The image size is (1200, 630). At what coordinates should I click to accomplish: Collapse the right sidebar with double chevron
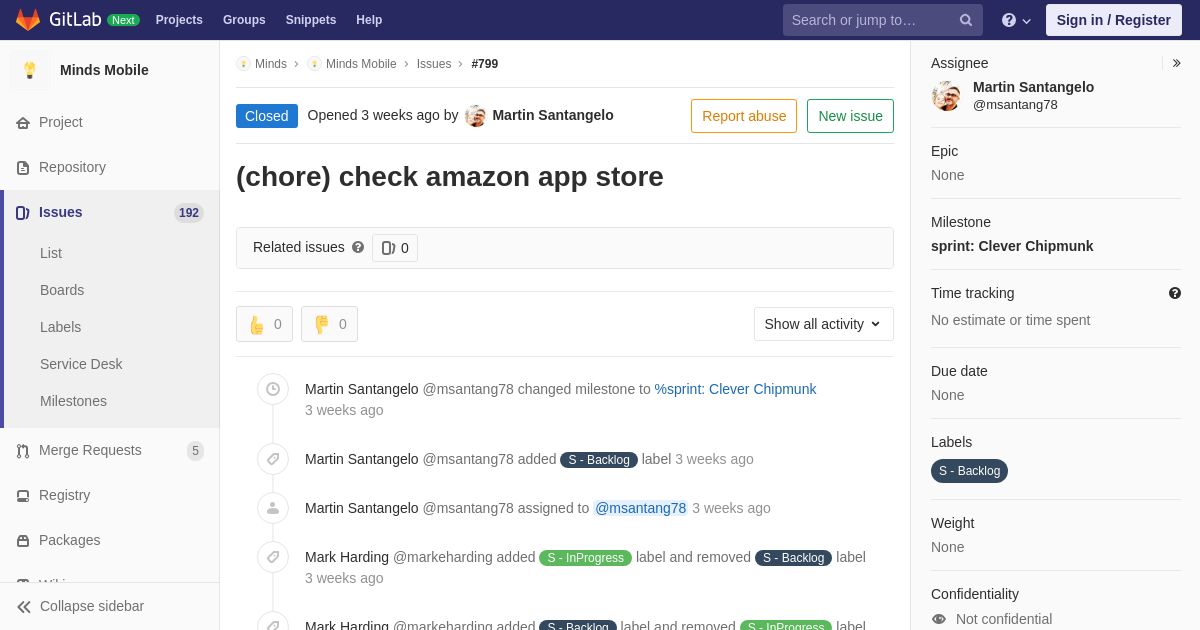pyautogui.click(x=1176, y=63)
